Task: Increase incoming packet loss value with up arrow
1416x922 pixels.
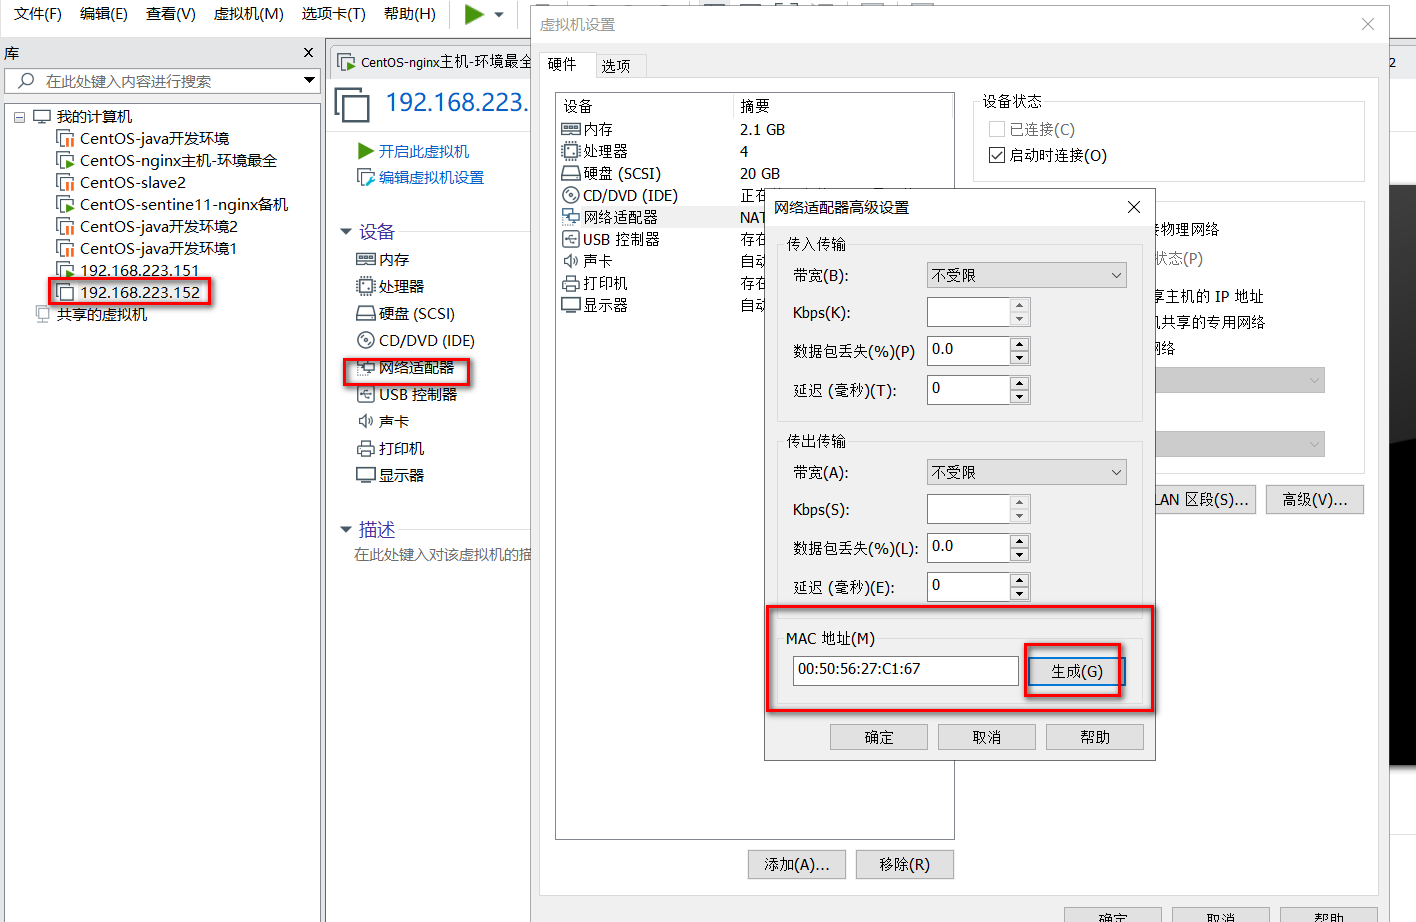Action: coord(1019,344)
